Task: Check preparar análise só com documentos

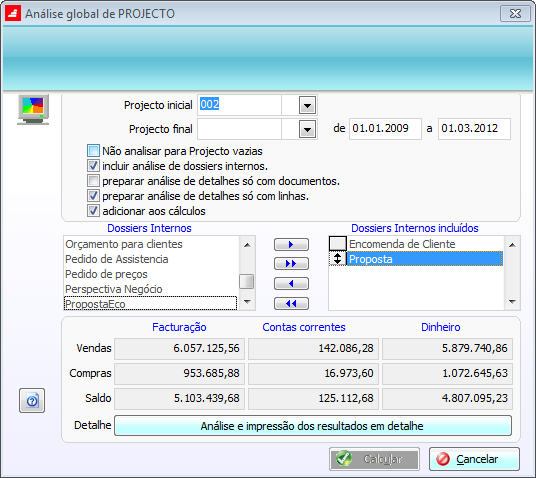Action: 93,181
